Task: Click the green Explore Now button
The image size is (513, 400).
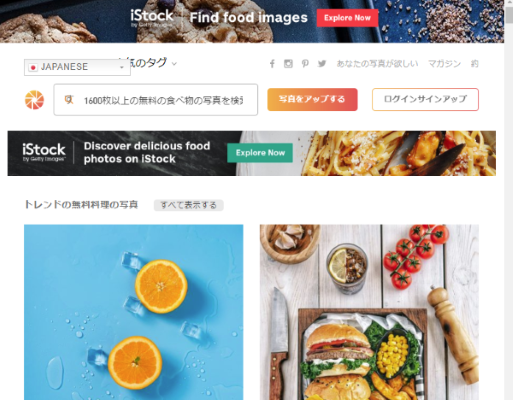Action: [x=260, y=153]
